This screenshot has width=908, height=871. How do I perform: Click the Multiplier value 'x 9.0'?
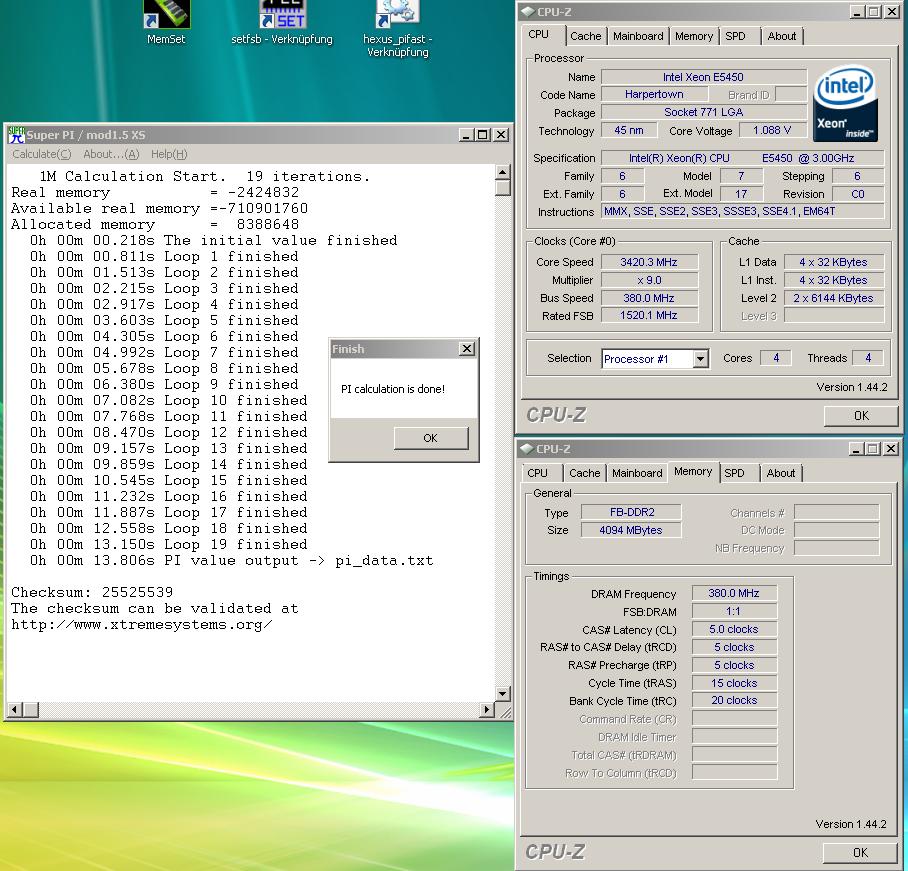(x=649, y=280)
